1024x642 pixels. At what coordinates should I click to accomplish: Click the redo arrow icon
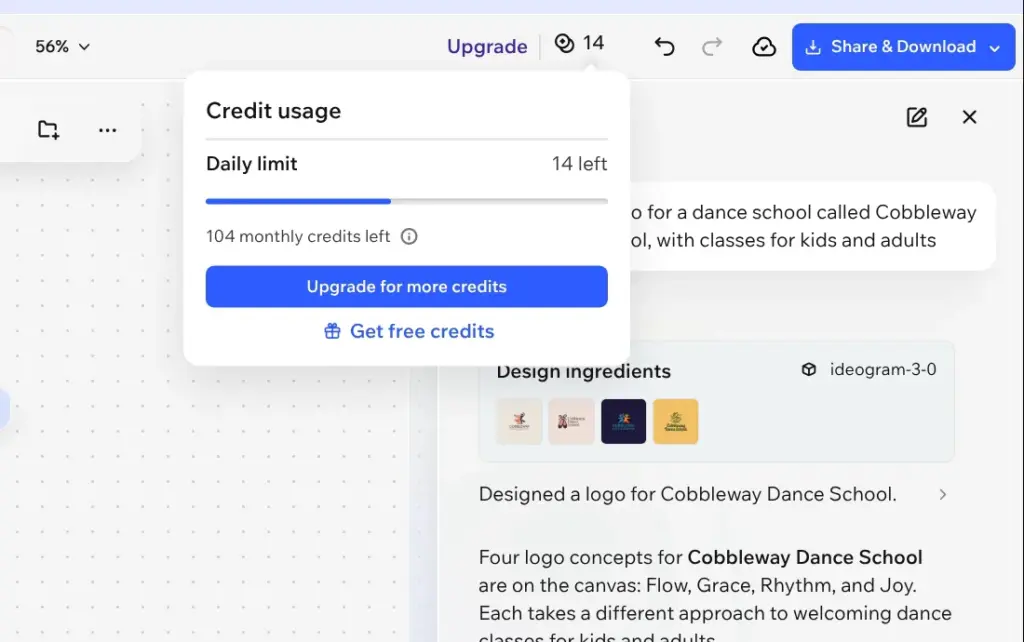click(x=712, y=46)
